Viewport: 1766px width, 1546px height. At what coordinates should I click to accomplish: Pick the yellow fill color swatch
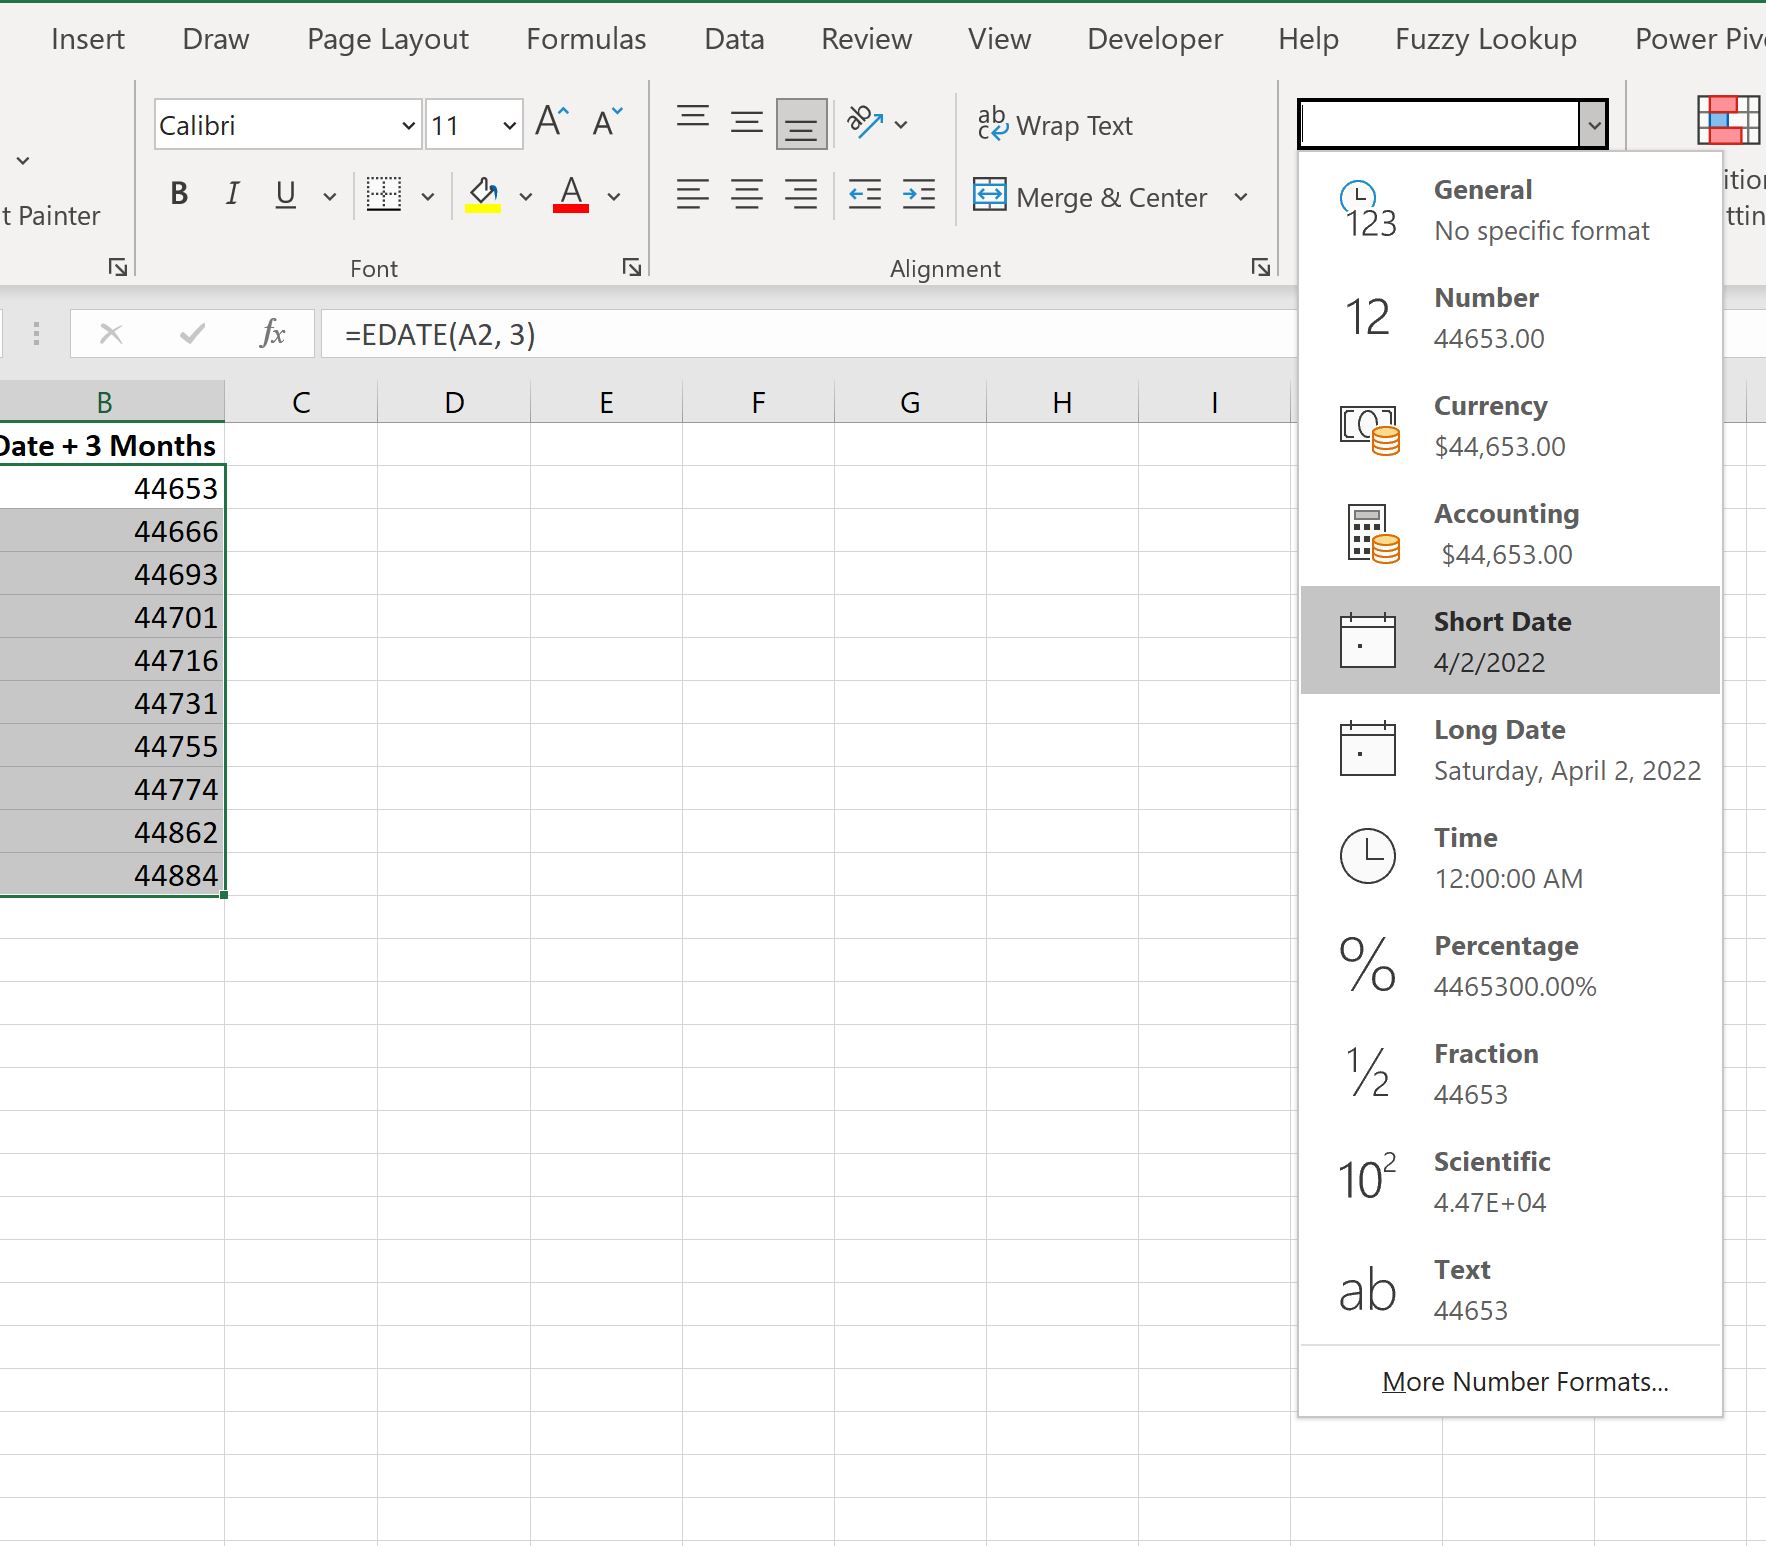click(x=484, y=207)
